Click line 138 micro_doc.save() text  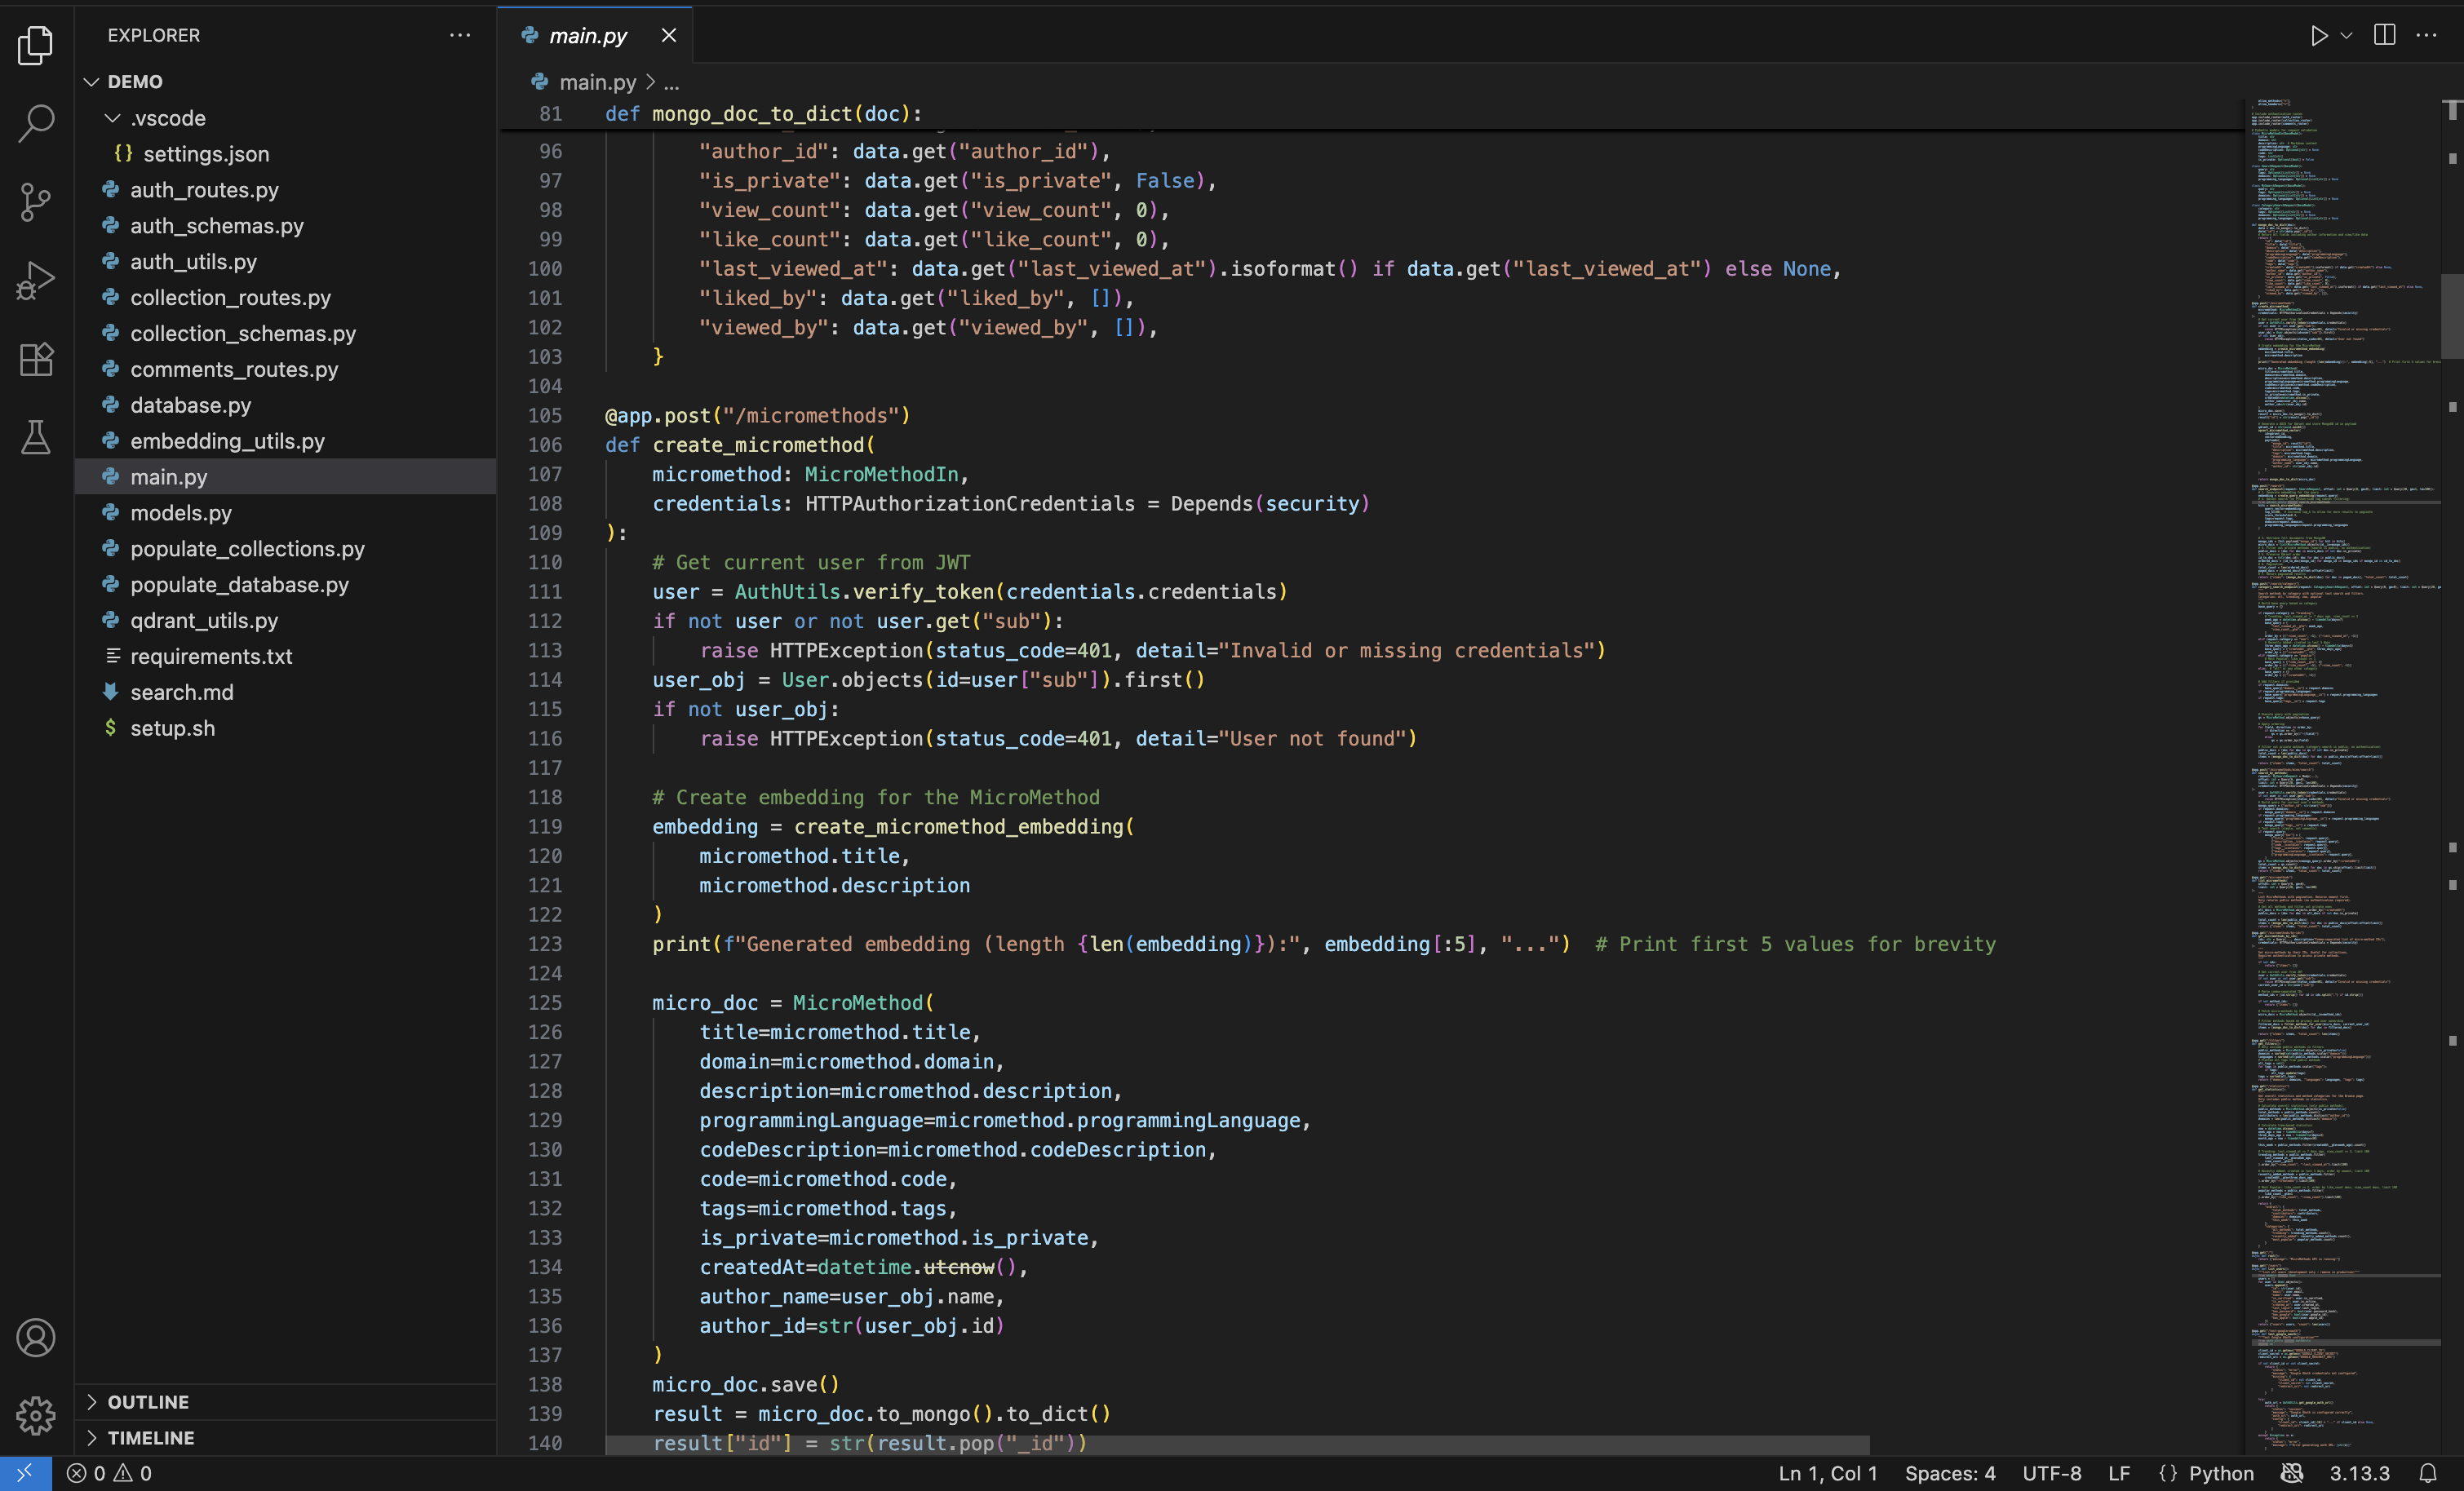(x=745, y=1384)
